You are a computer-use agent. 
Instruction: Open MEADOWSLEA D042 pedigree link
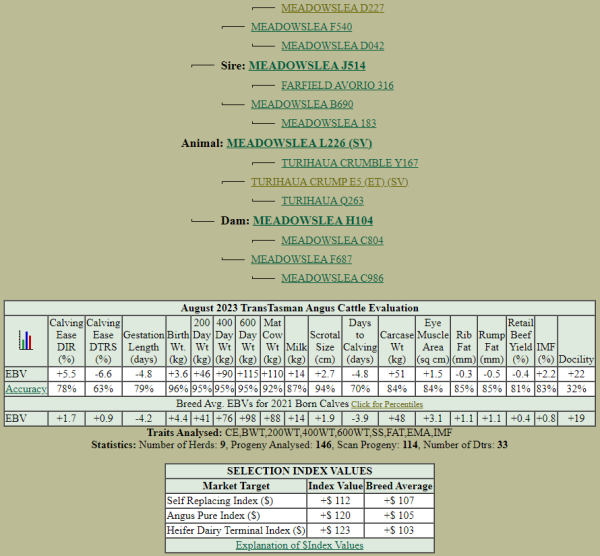333,46
